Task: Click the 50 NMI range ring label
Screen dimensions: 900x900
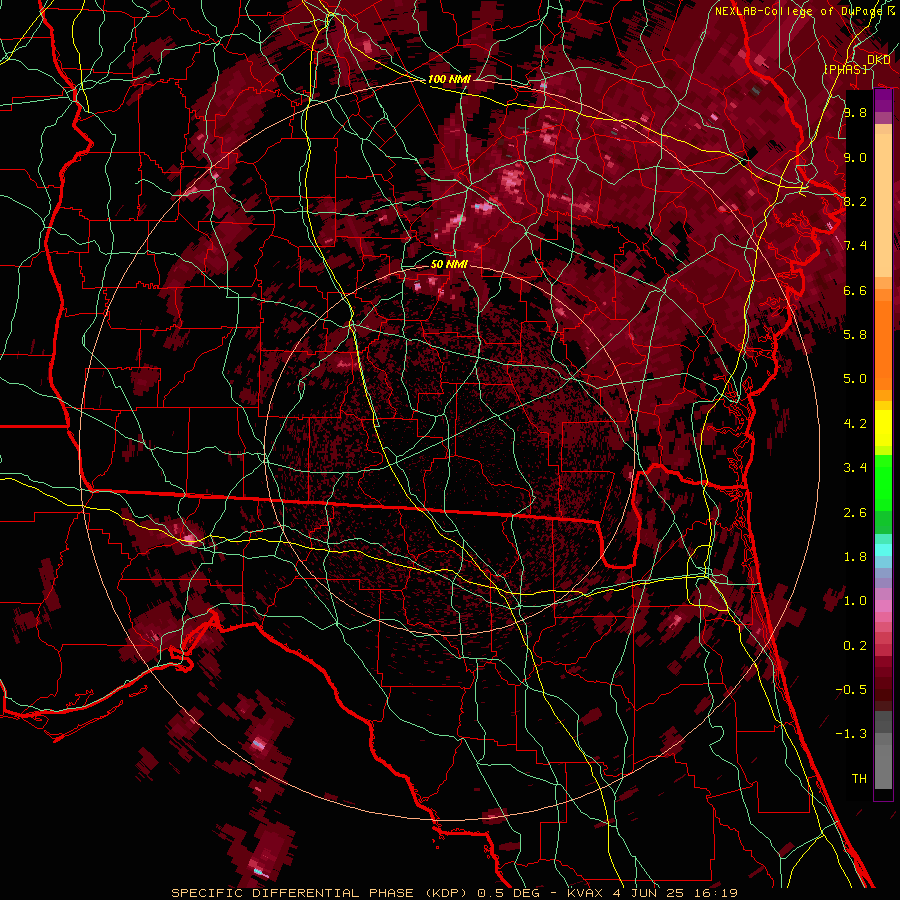Action: (449, 264)
